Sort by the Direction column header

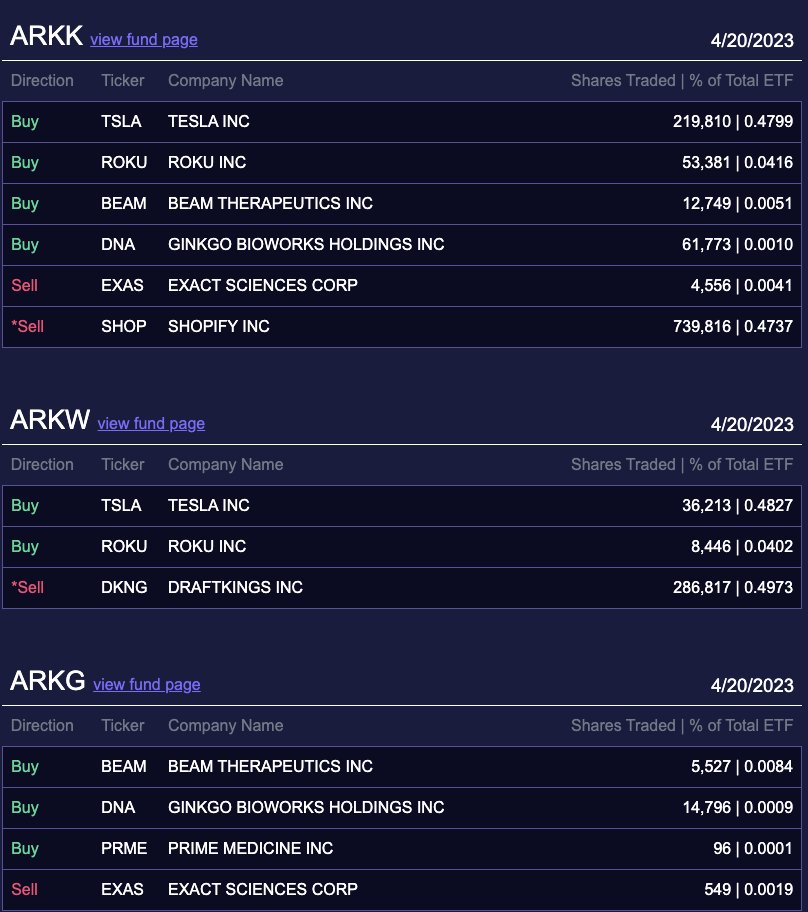coord(42,80)
